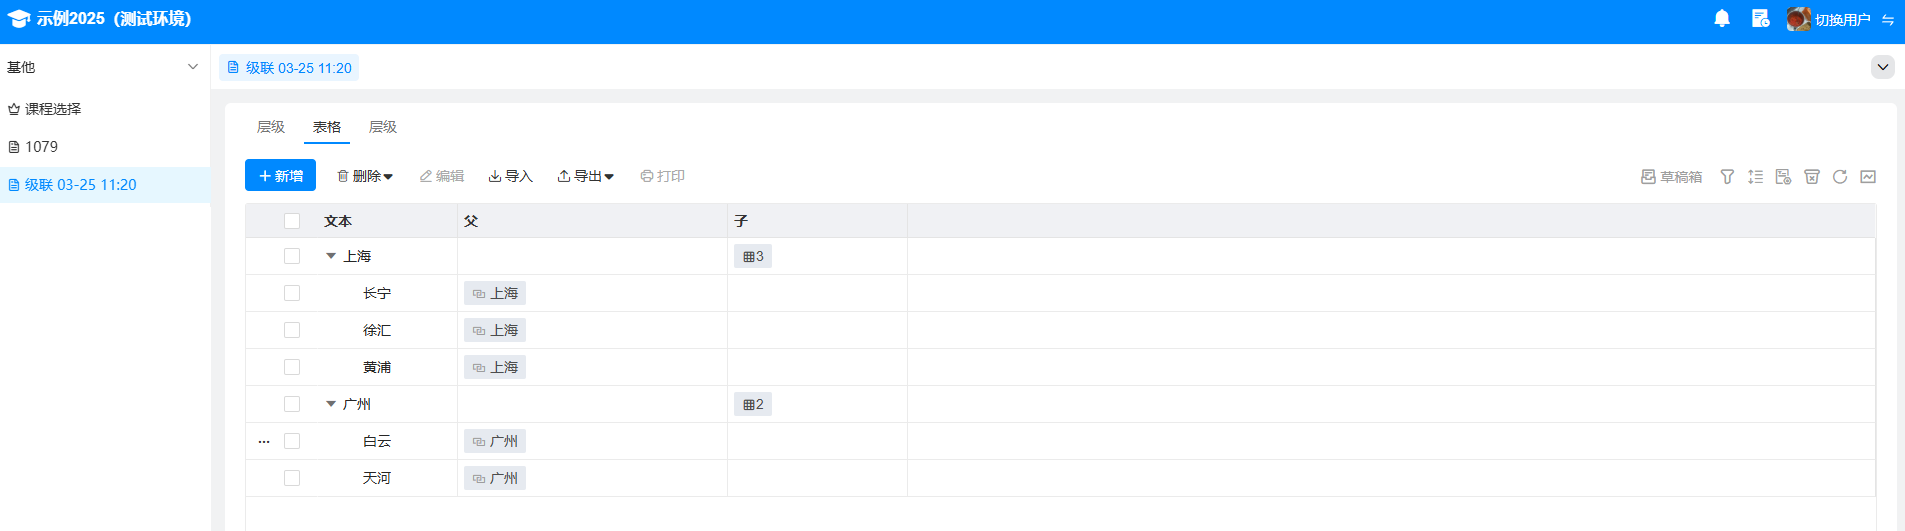The width and height of the screenshot is (1905, 531).
Task: Click the user avatar thumbnail
Action: tap(1798, 19)
